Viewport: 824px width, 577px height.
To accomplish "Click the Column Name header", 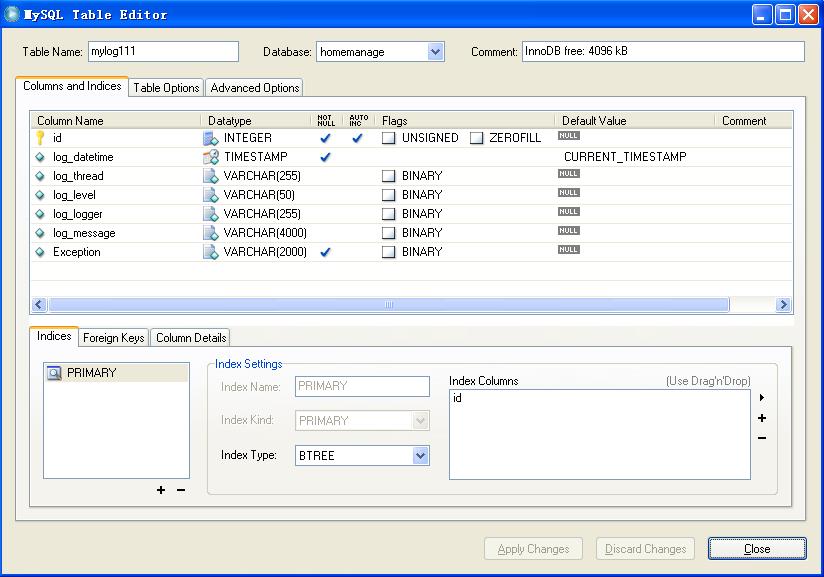I will [70, 121].
